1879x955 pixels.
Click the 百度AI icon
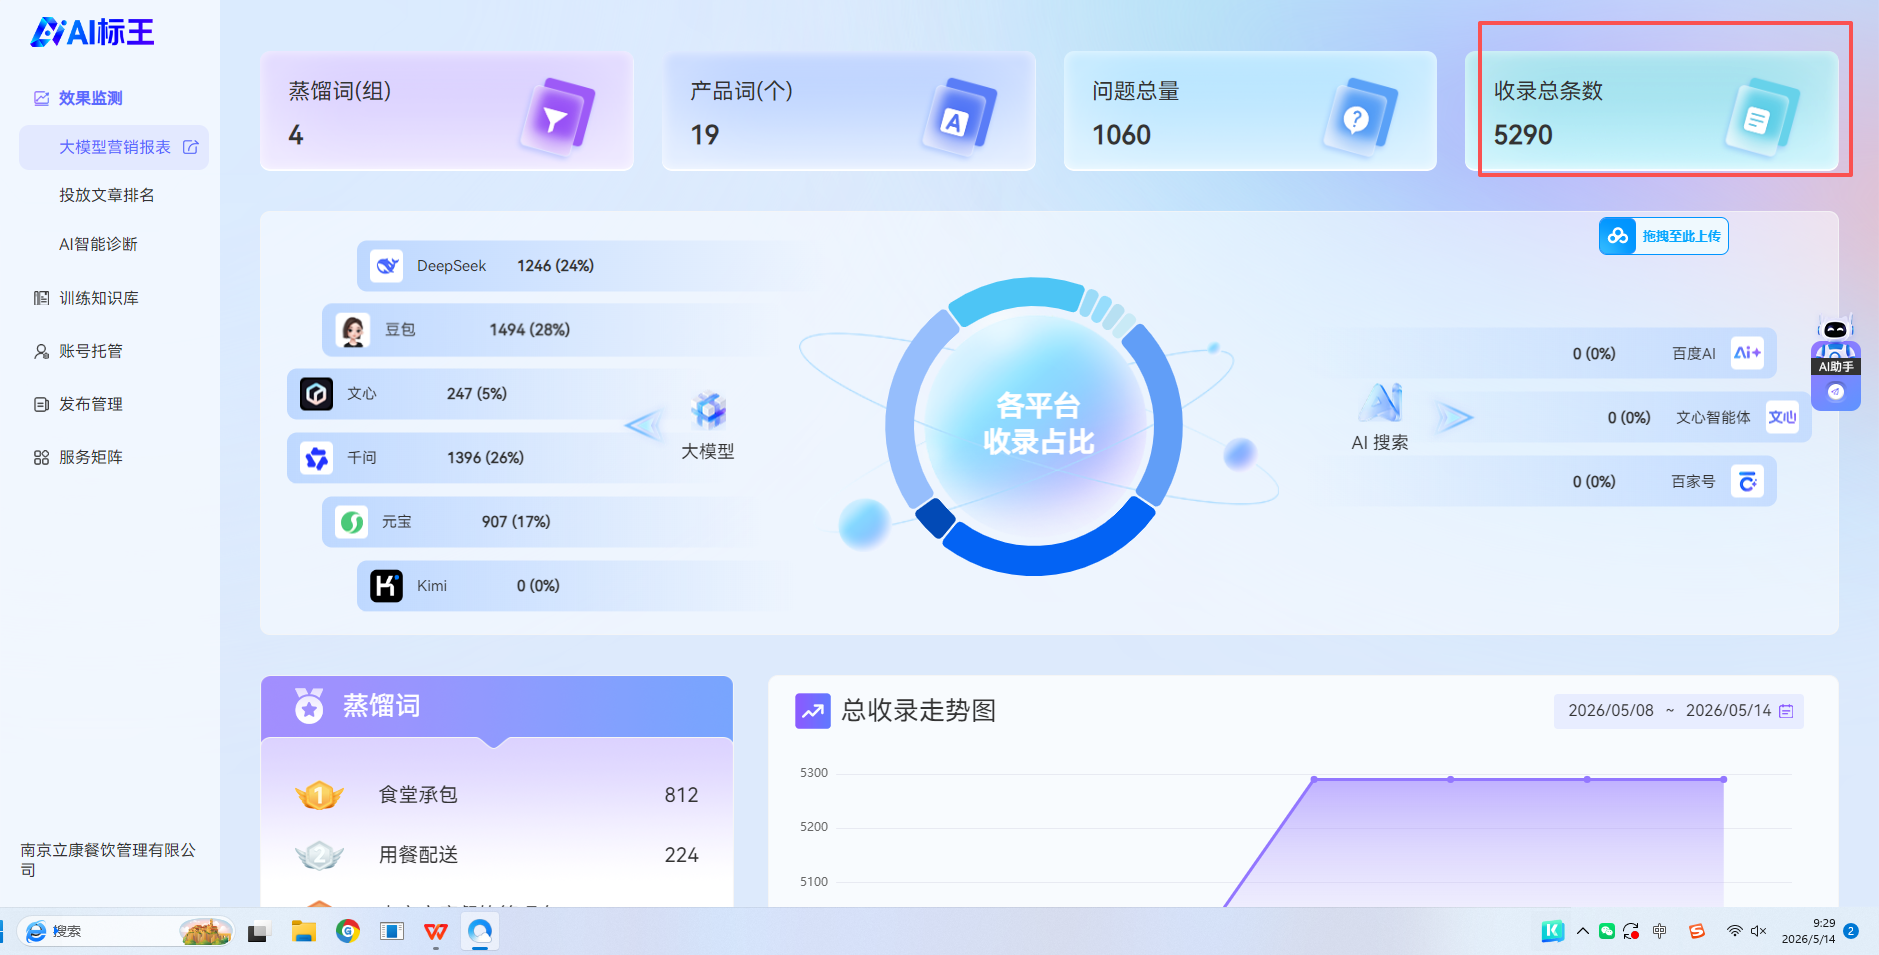click(x=1747, y=353)
